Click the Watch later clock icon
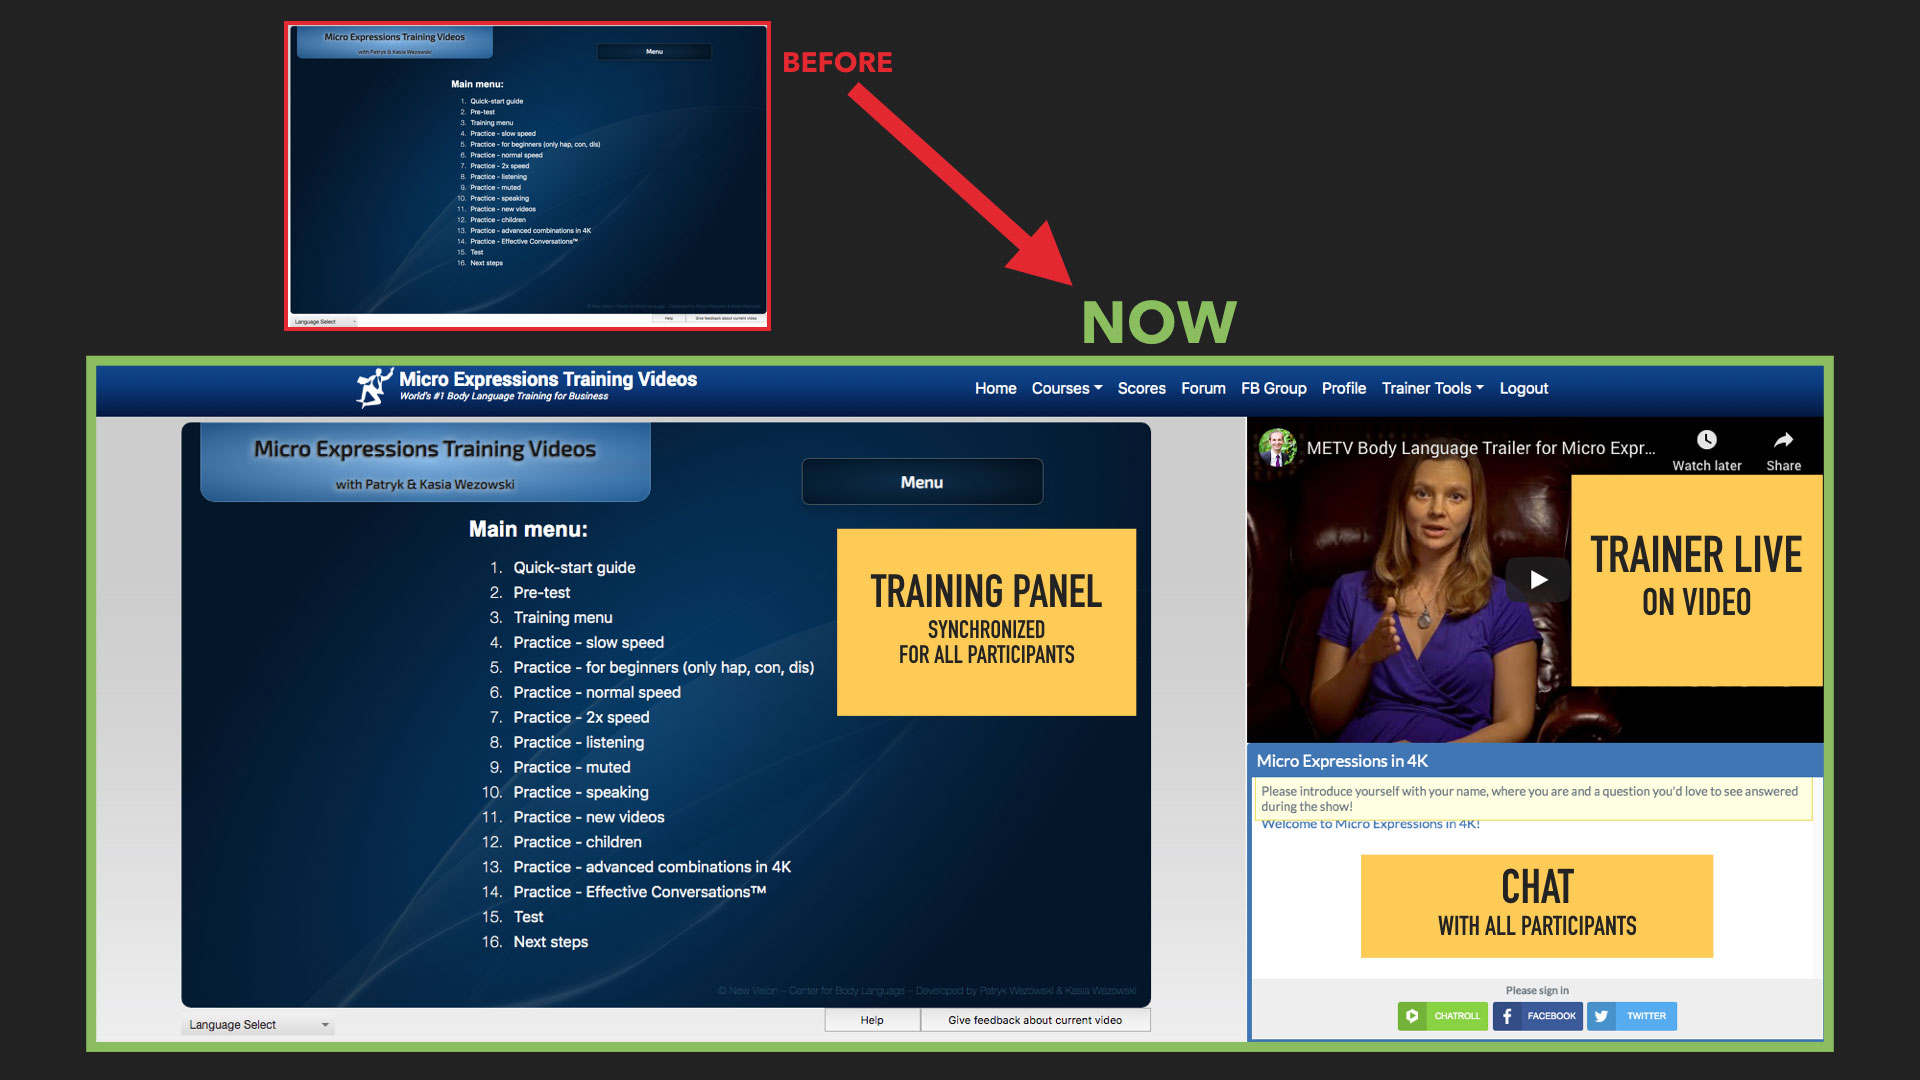The height and width of the screenshot is (1080, 1920). (x=1706, y=440)
